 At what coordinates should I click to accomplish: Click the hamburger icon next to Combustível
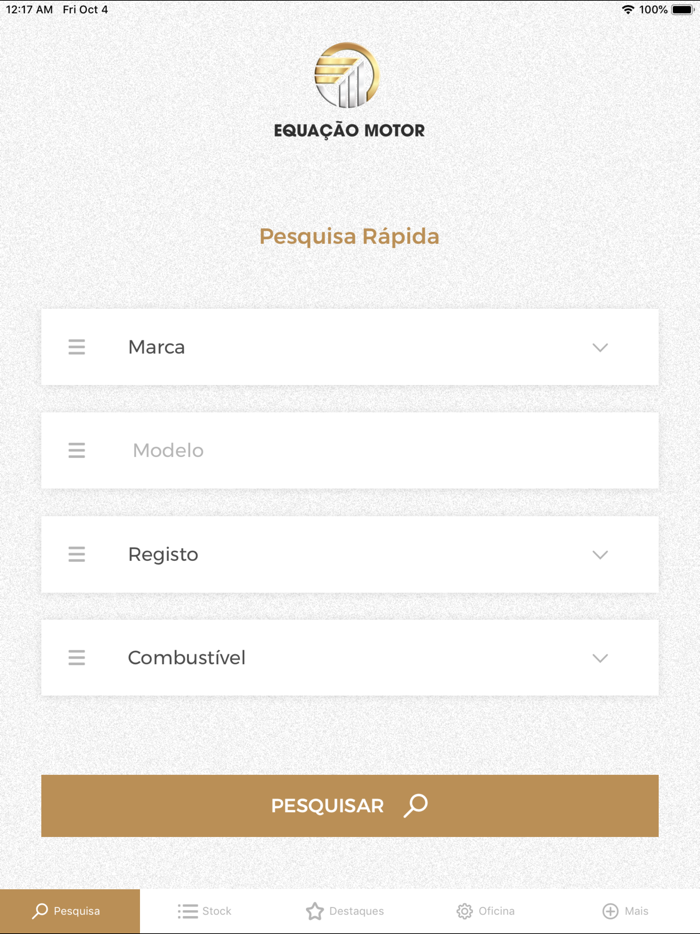77,657
